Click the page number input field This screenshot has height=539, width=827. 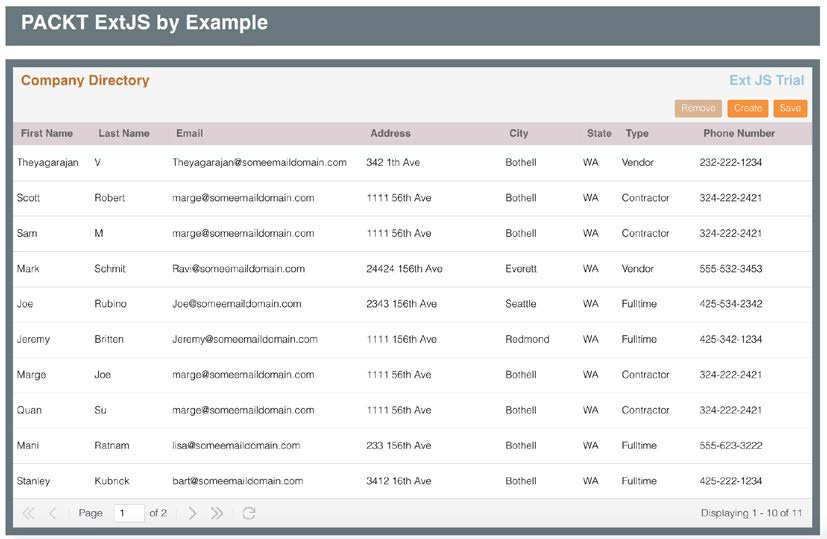pos(129,513)
